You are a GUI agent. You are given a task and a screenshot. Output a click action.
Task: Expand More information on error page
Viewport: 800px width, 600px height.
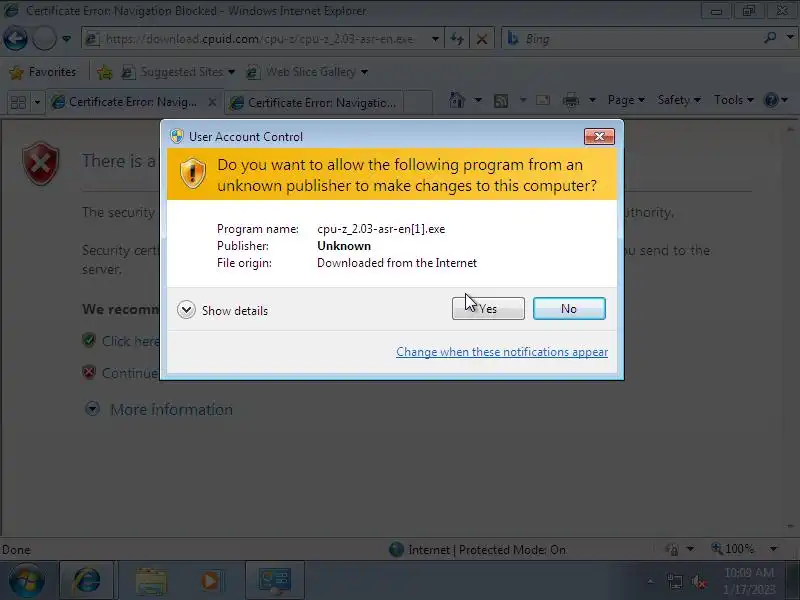point(159,409)
